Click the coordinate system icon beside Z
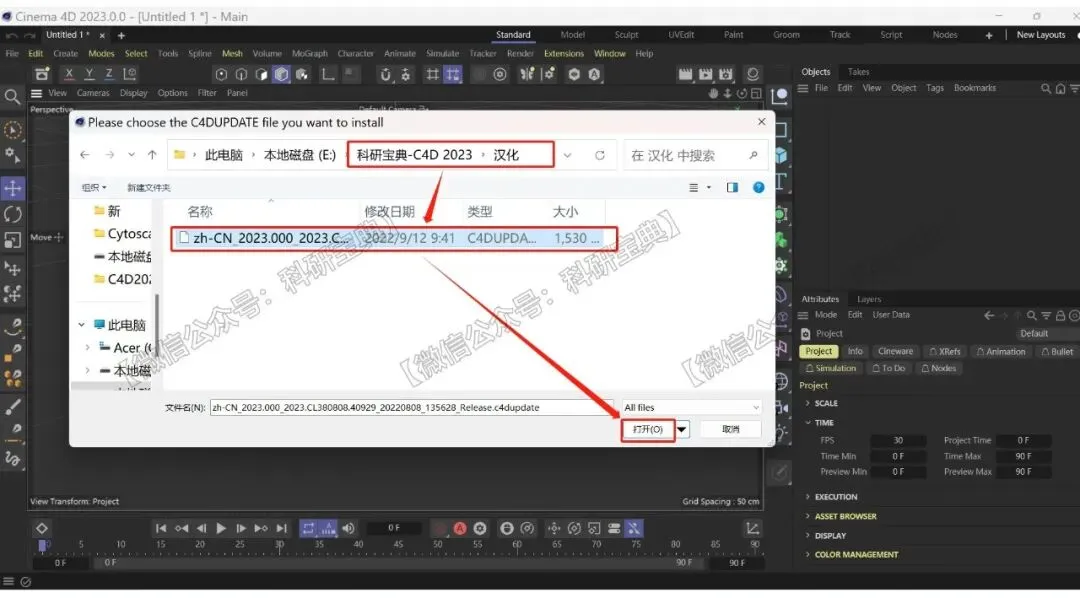Image resolution: width=1080 pixels, height=598 pixels. click(129, 74)
